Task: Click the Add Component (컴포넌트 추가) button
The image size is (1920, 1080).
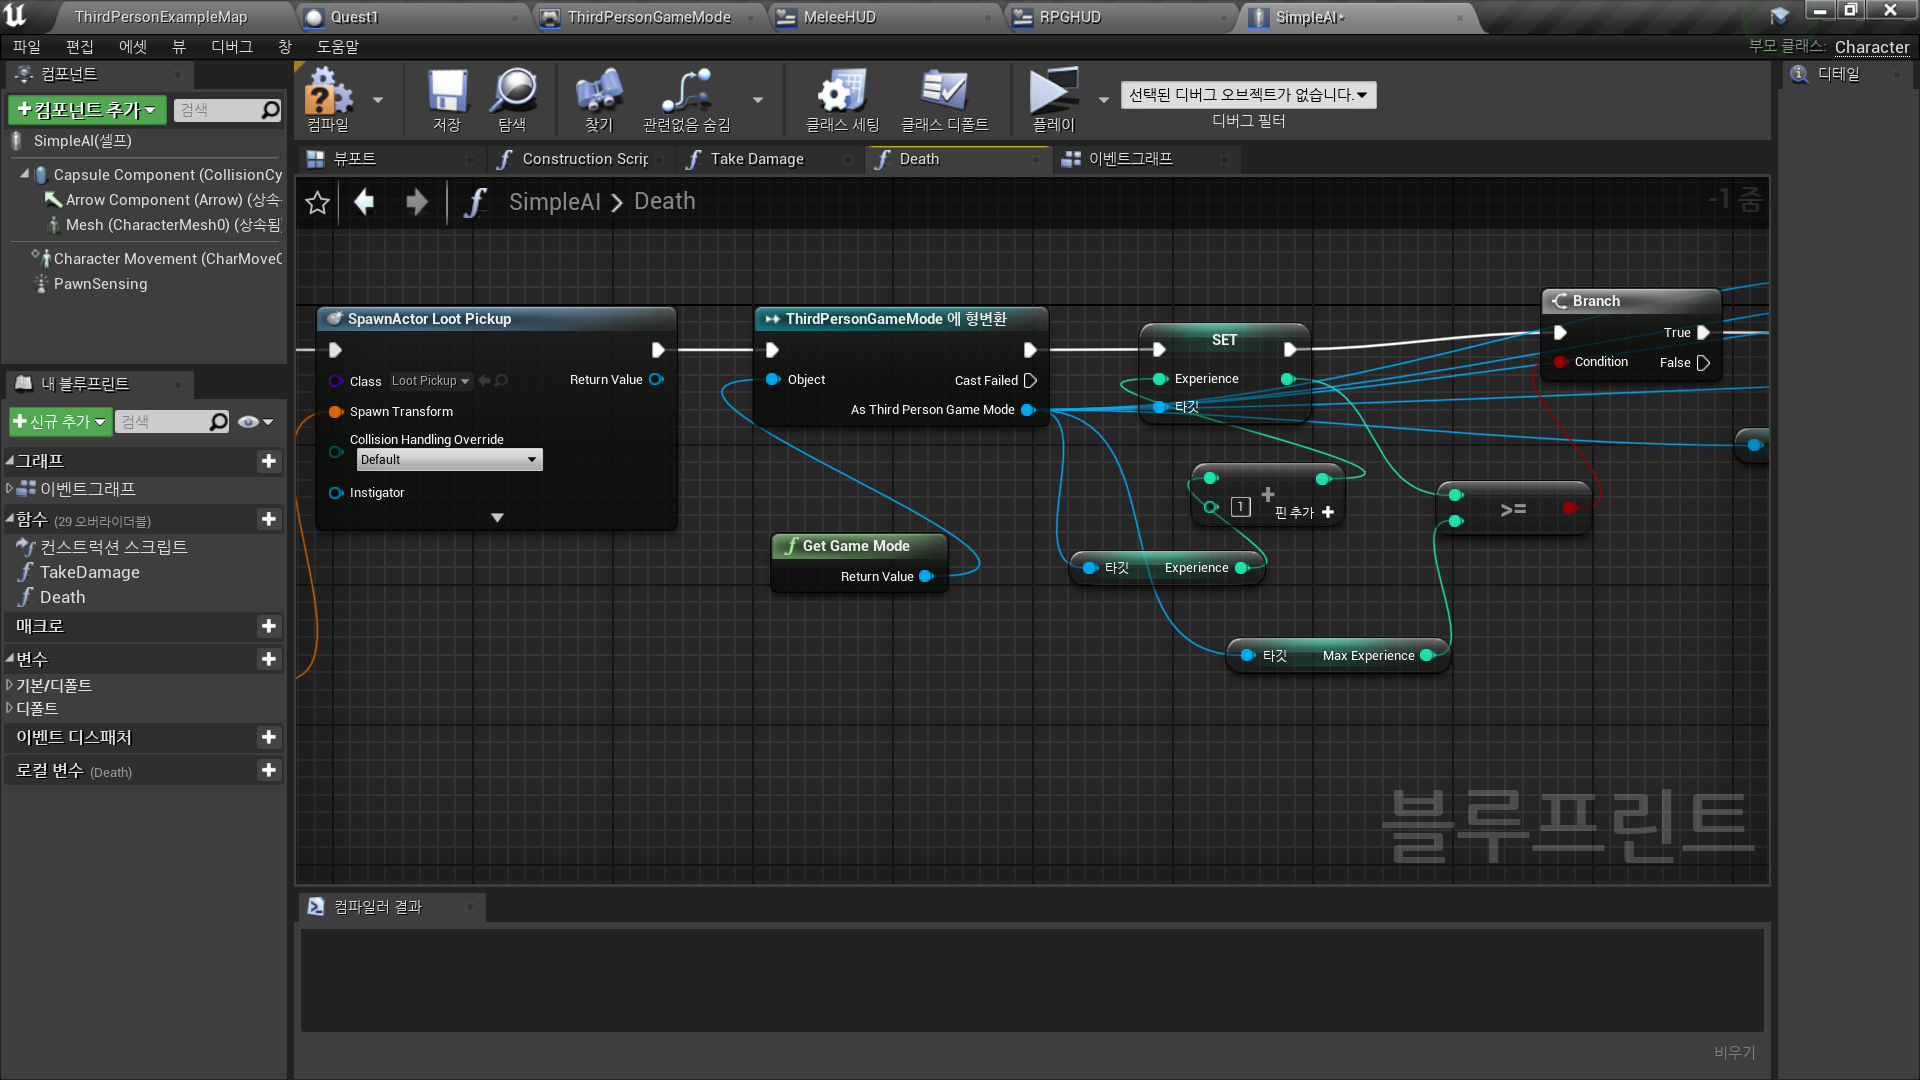Action: pyautogui.click(x=87, y=110)
